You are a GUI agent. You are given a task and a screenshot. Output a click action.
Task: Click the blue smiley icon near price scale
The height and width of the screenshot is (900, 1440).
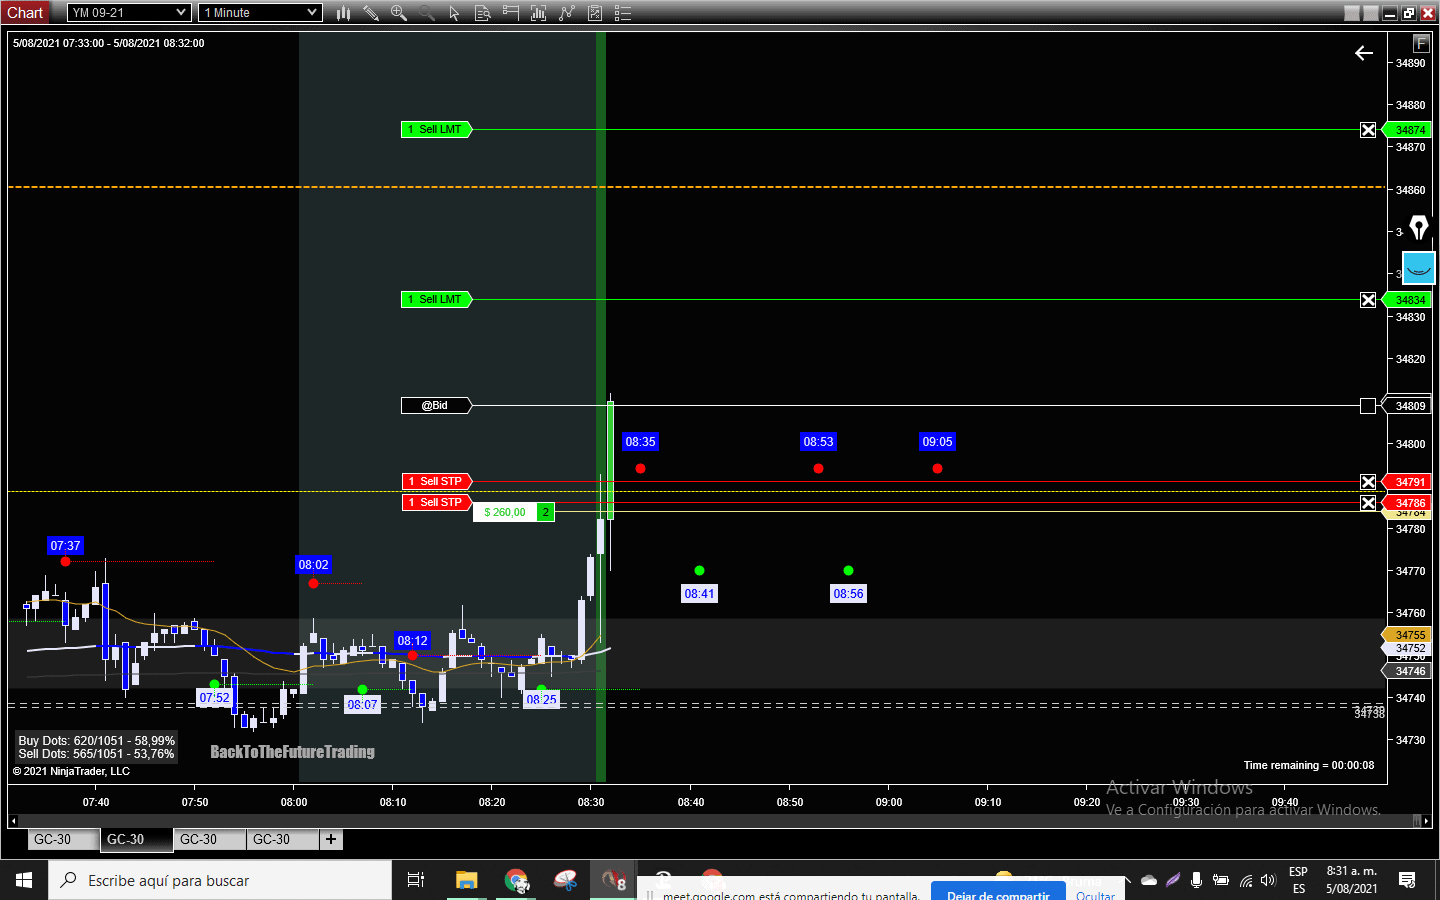click(x=1420, y=267)
